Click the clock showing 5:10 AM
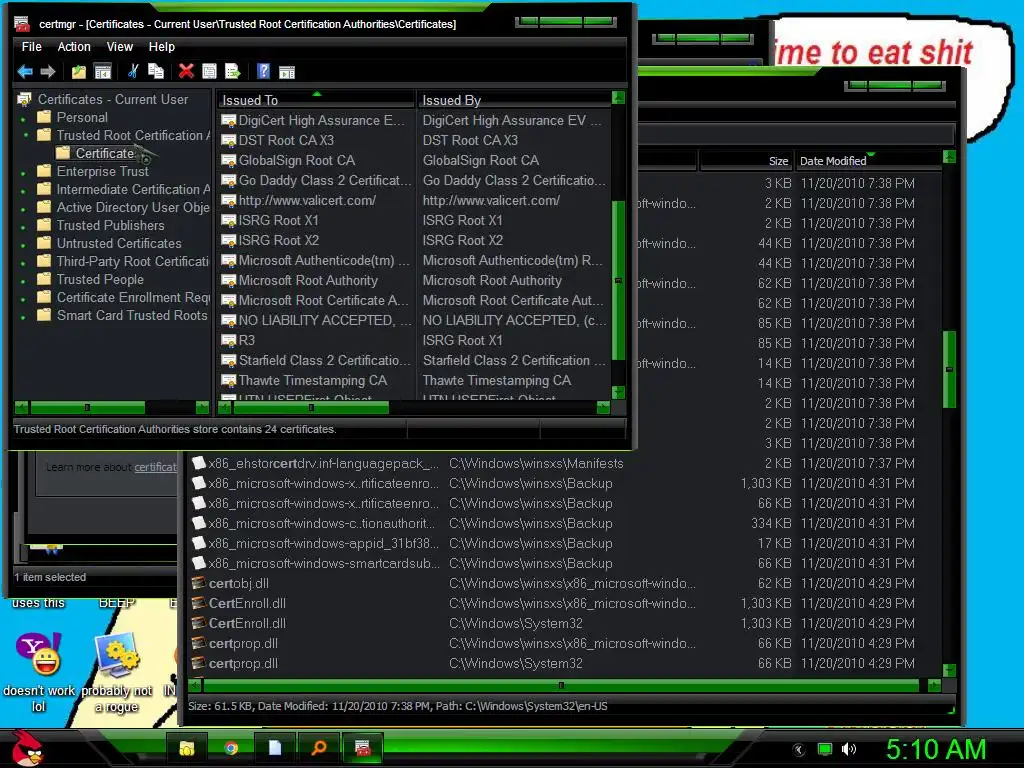Screen dimensions: 1024x768 point(935,749)
